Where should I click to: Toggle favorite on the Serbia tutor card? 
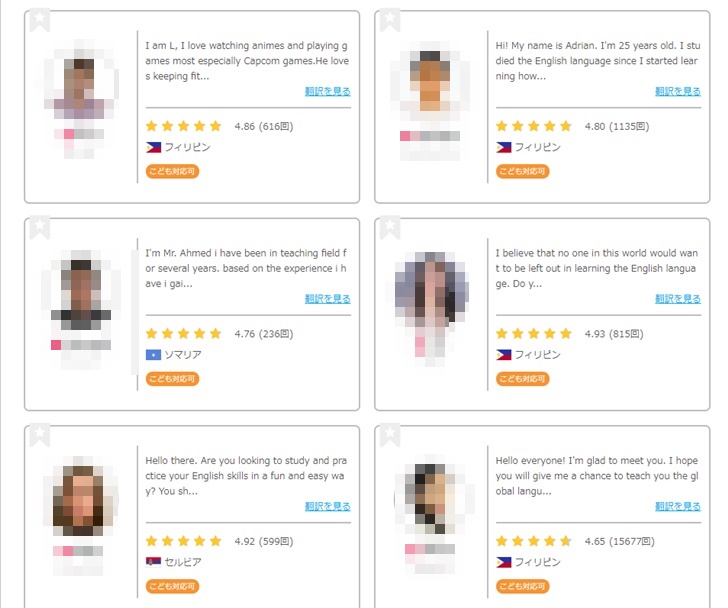[x=40, y=435]
